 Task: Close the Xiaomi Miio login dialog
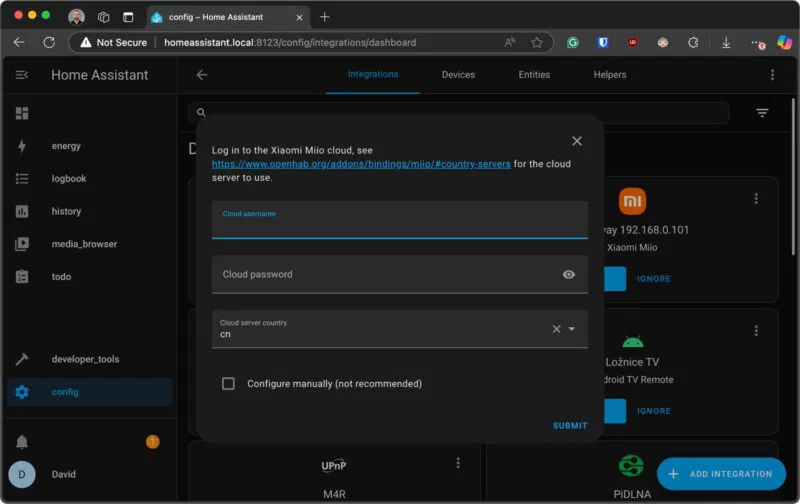click(x=577, y=141)
